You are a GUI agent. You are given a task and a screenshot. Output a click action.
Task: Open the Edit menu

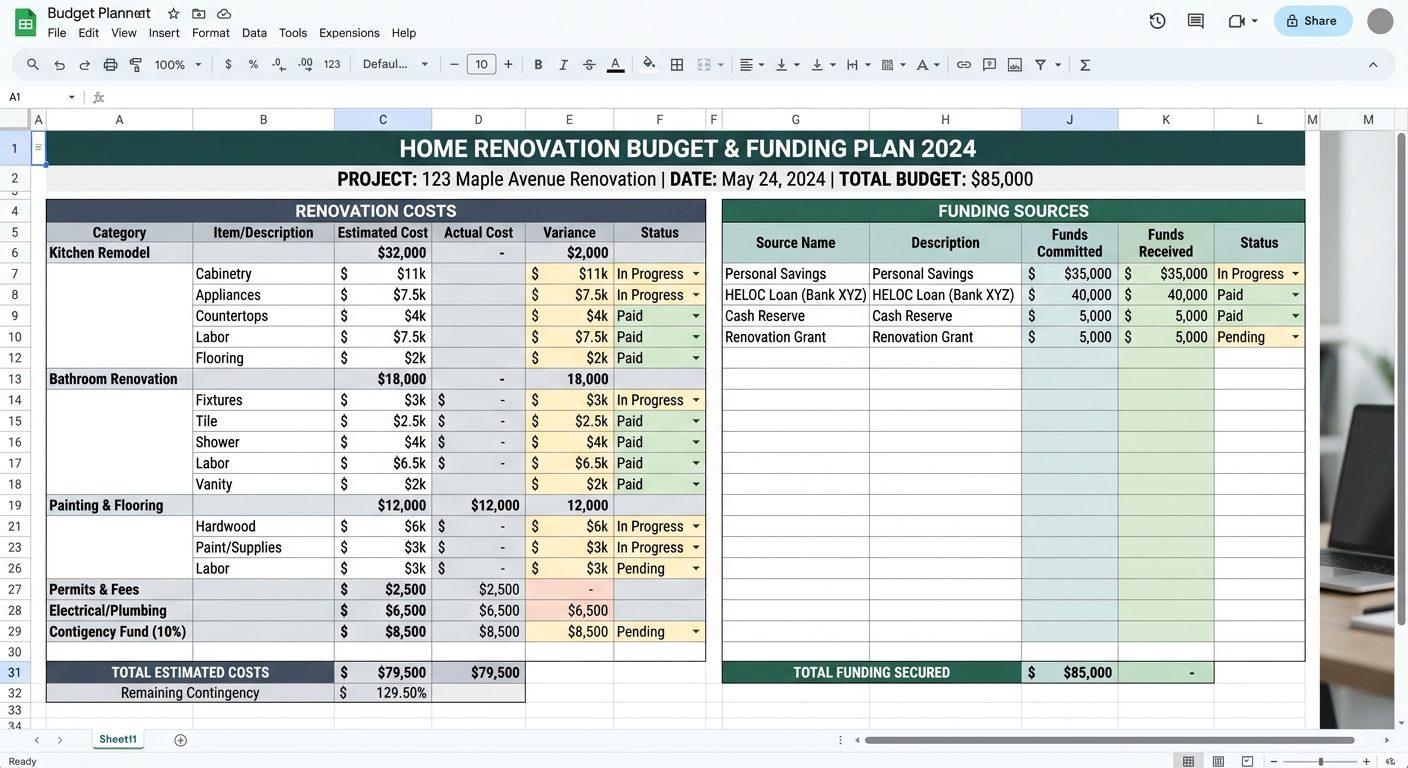pos(88,33)
